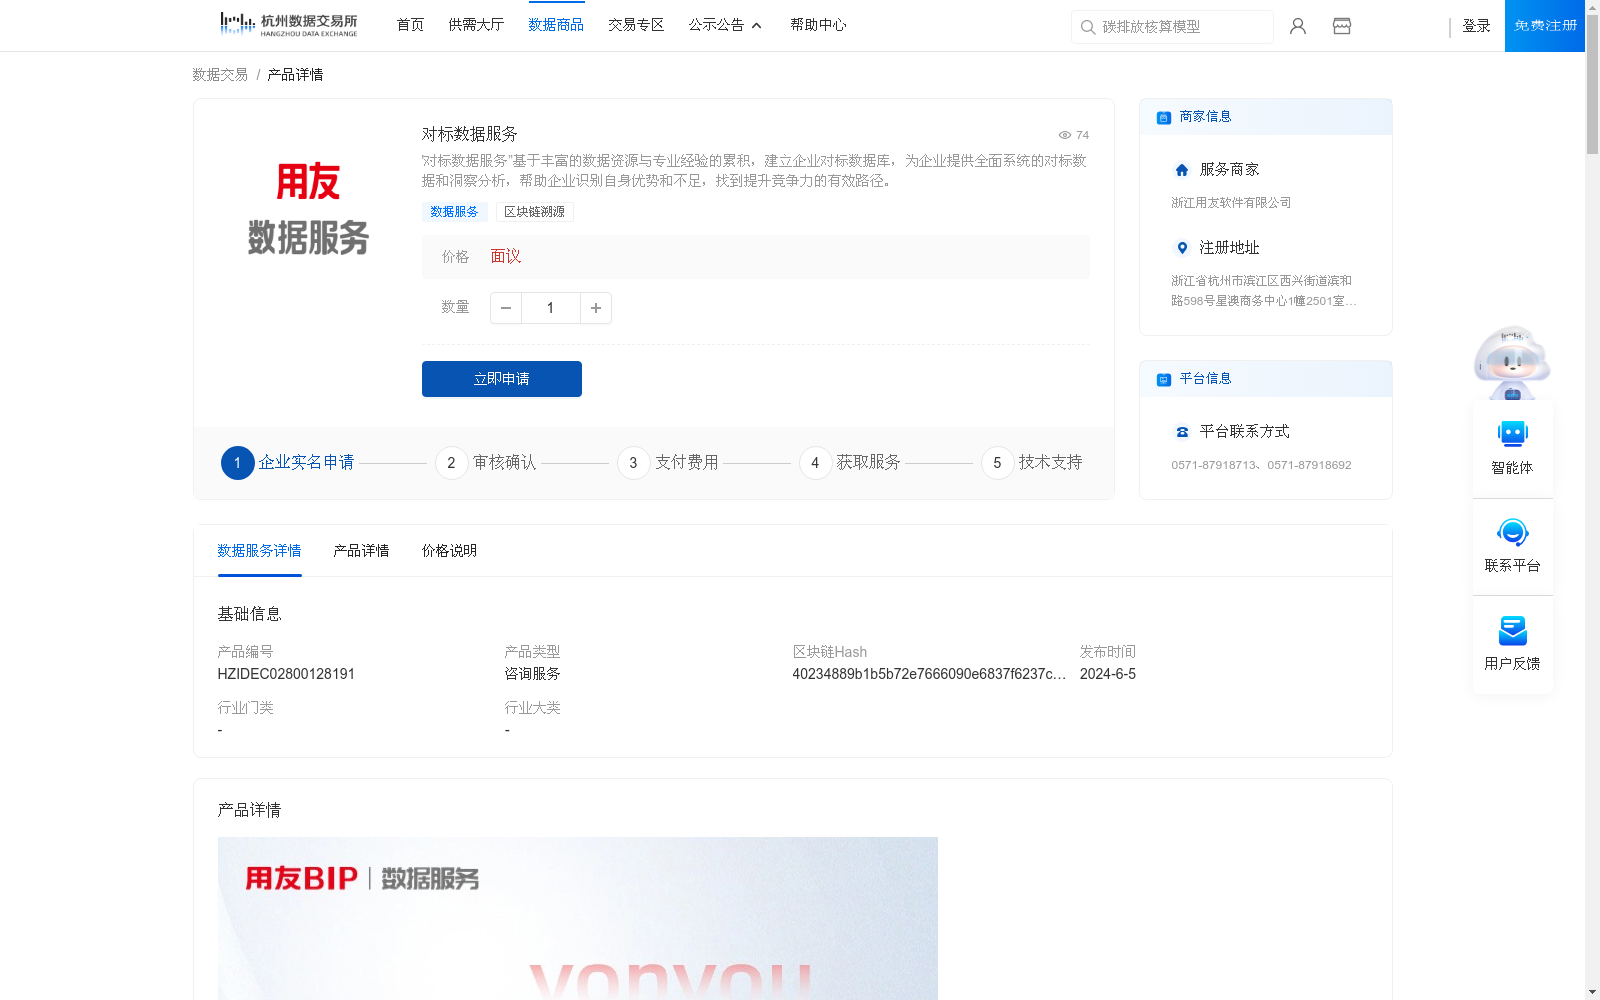The image size is (1600, 1000).
Task: Open the user profile icon
Action: [x=1298, y=26]
